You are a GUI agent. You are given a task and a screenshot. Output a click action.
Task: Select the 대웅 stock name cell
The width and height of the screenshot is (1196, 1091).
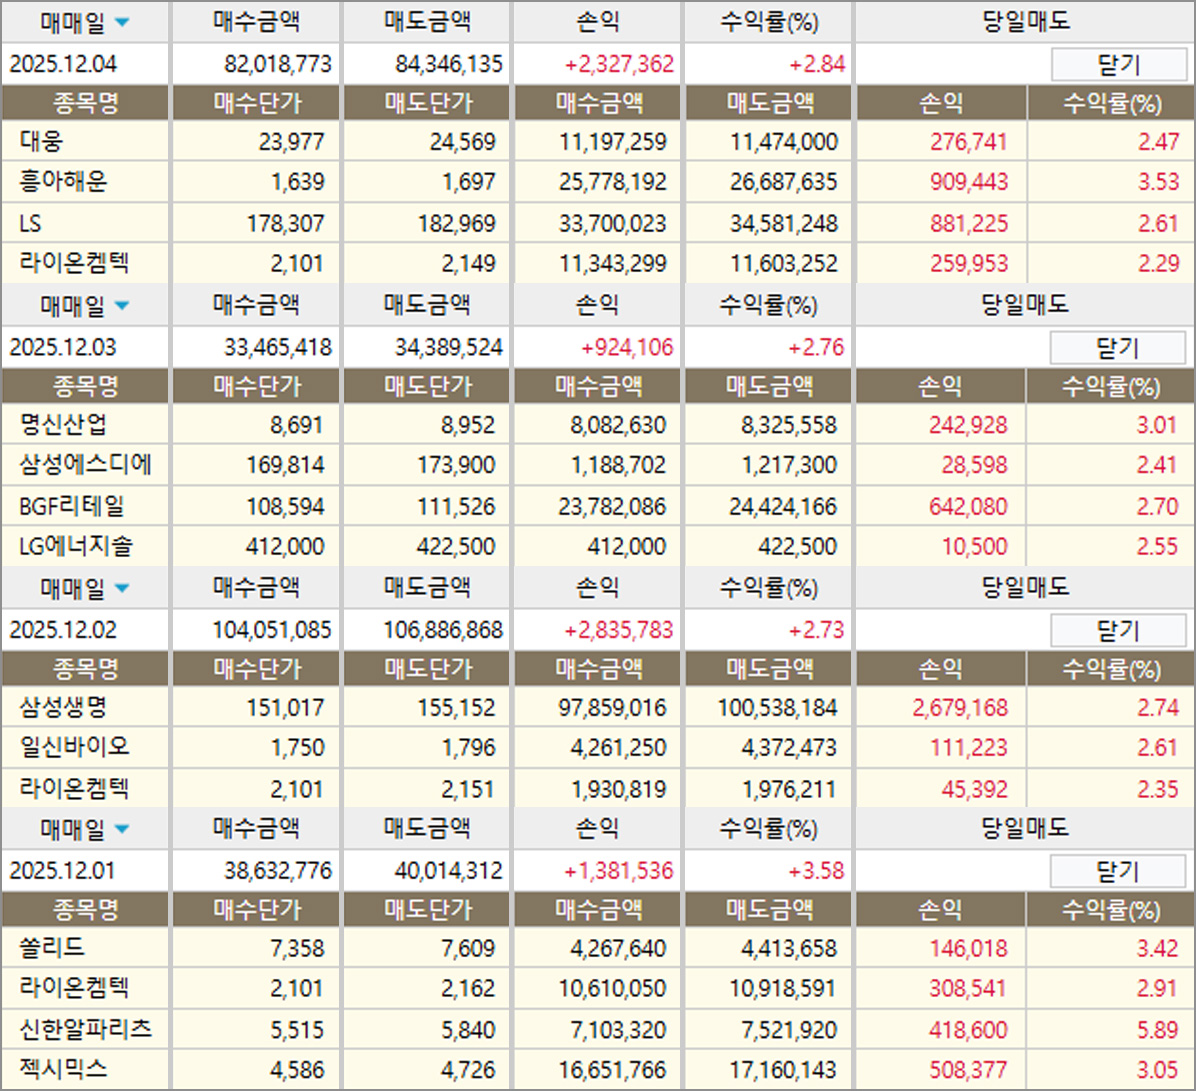42,142
